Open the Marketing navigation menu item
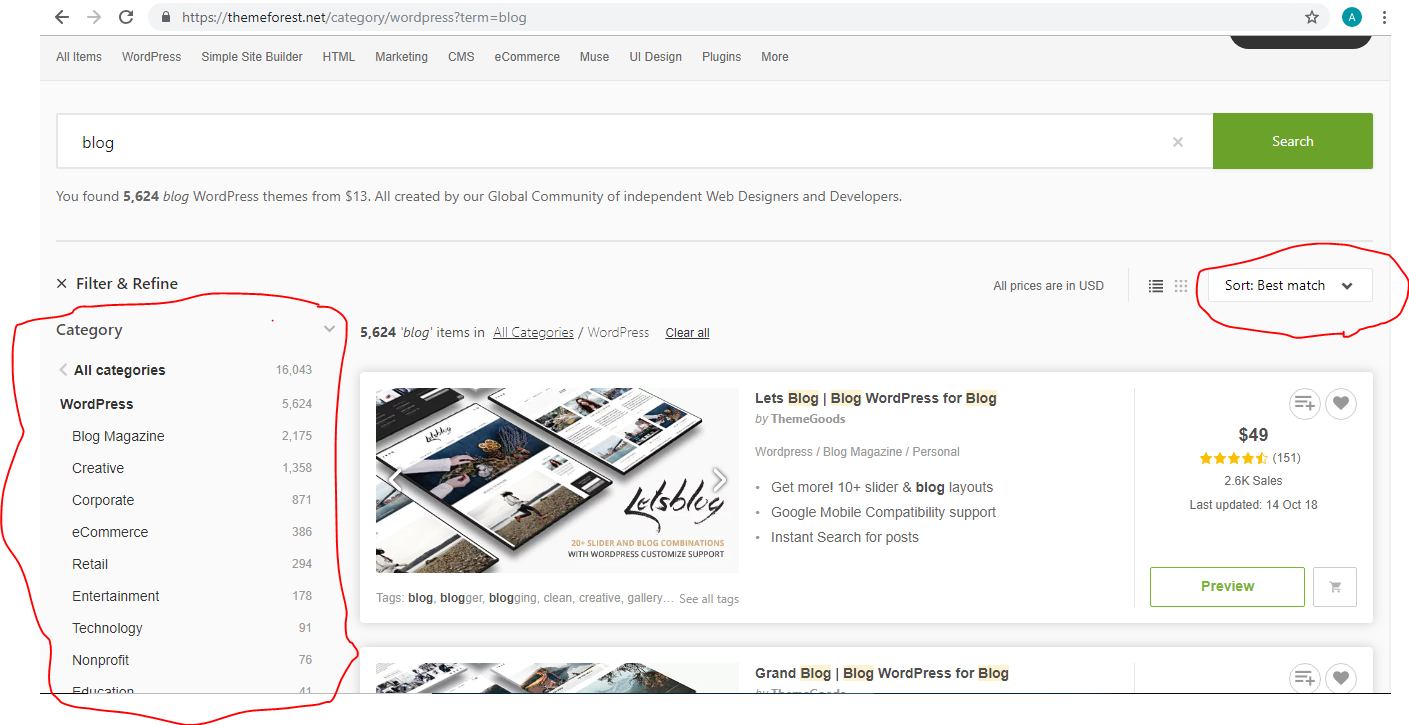This screenshot has height=725, width=1409. [402, 57]
